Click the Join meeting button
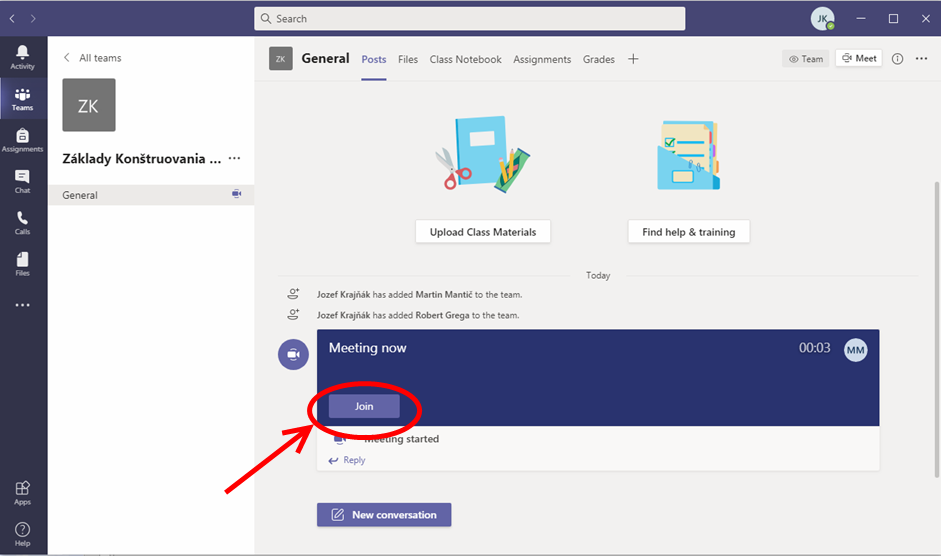Image resolution: width=941 pixels, height=556 pixels. click(364, 406)
